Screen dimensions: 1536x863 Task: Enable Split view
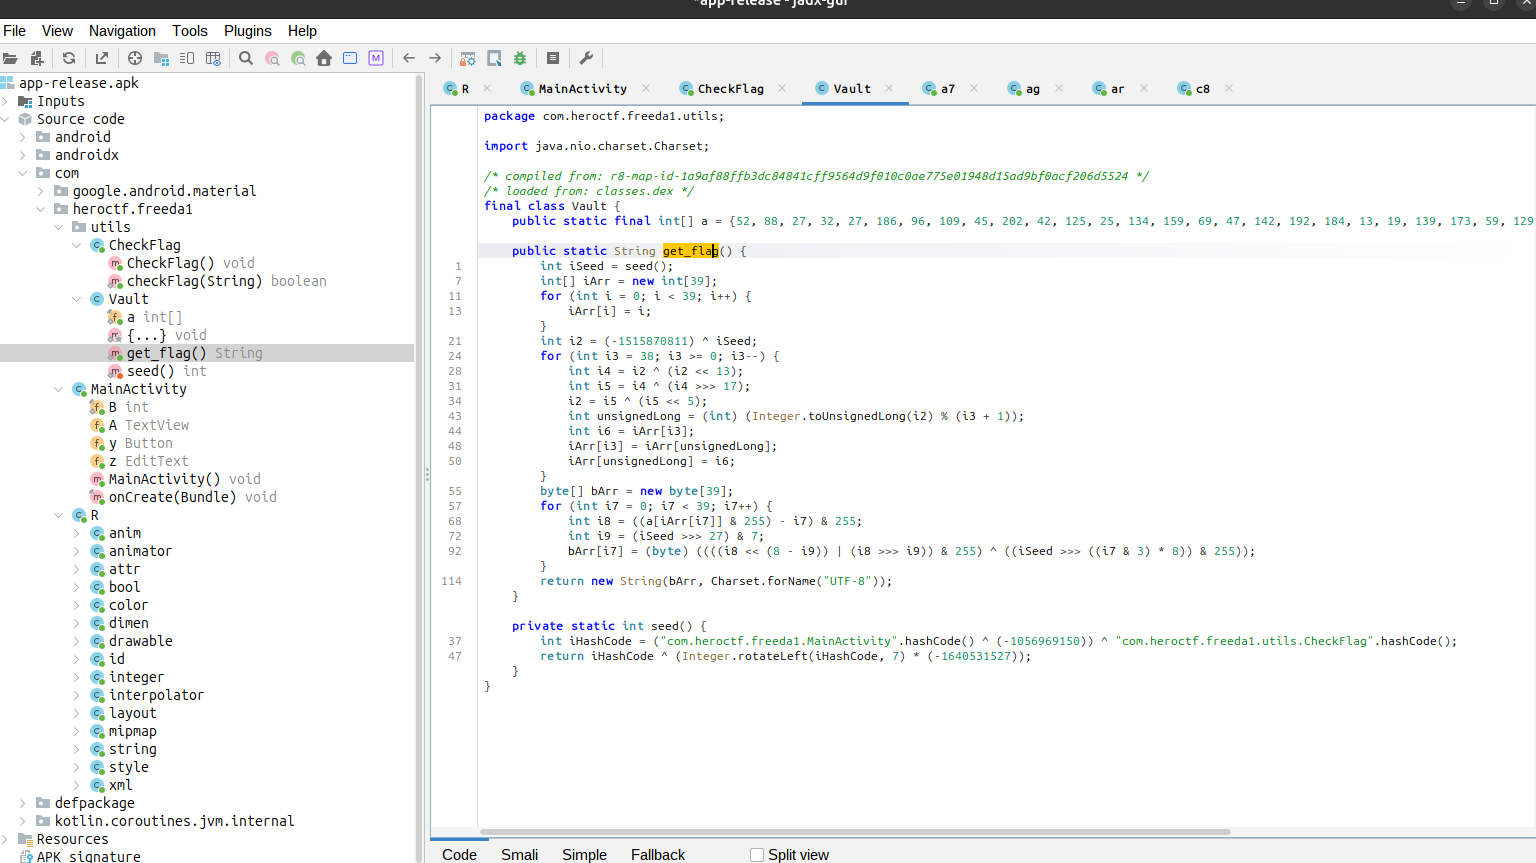point(756,854)
